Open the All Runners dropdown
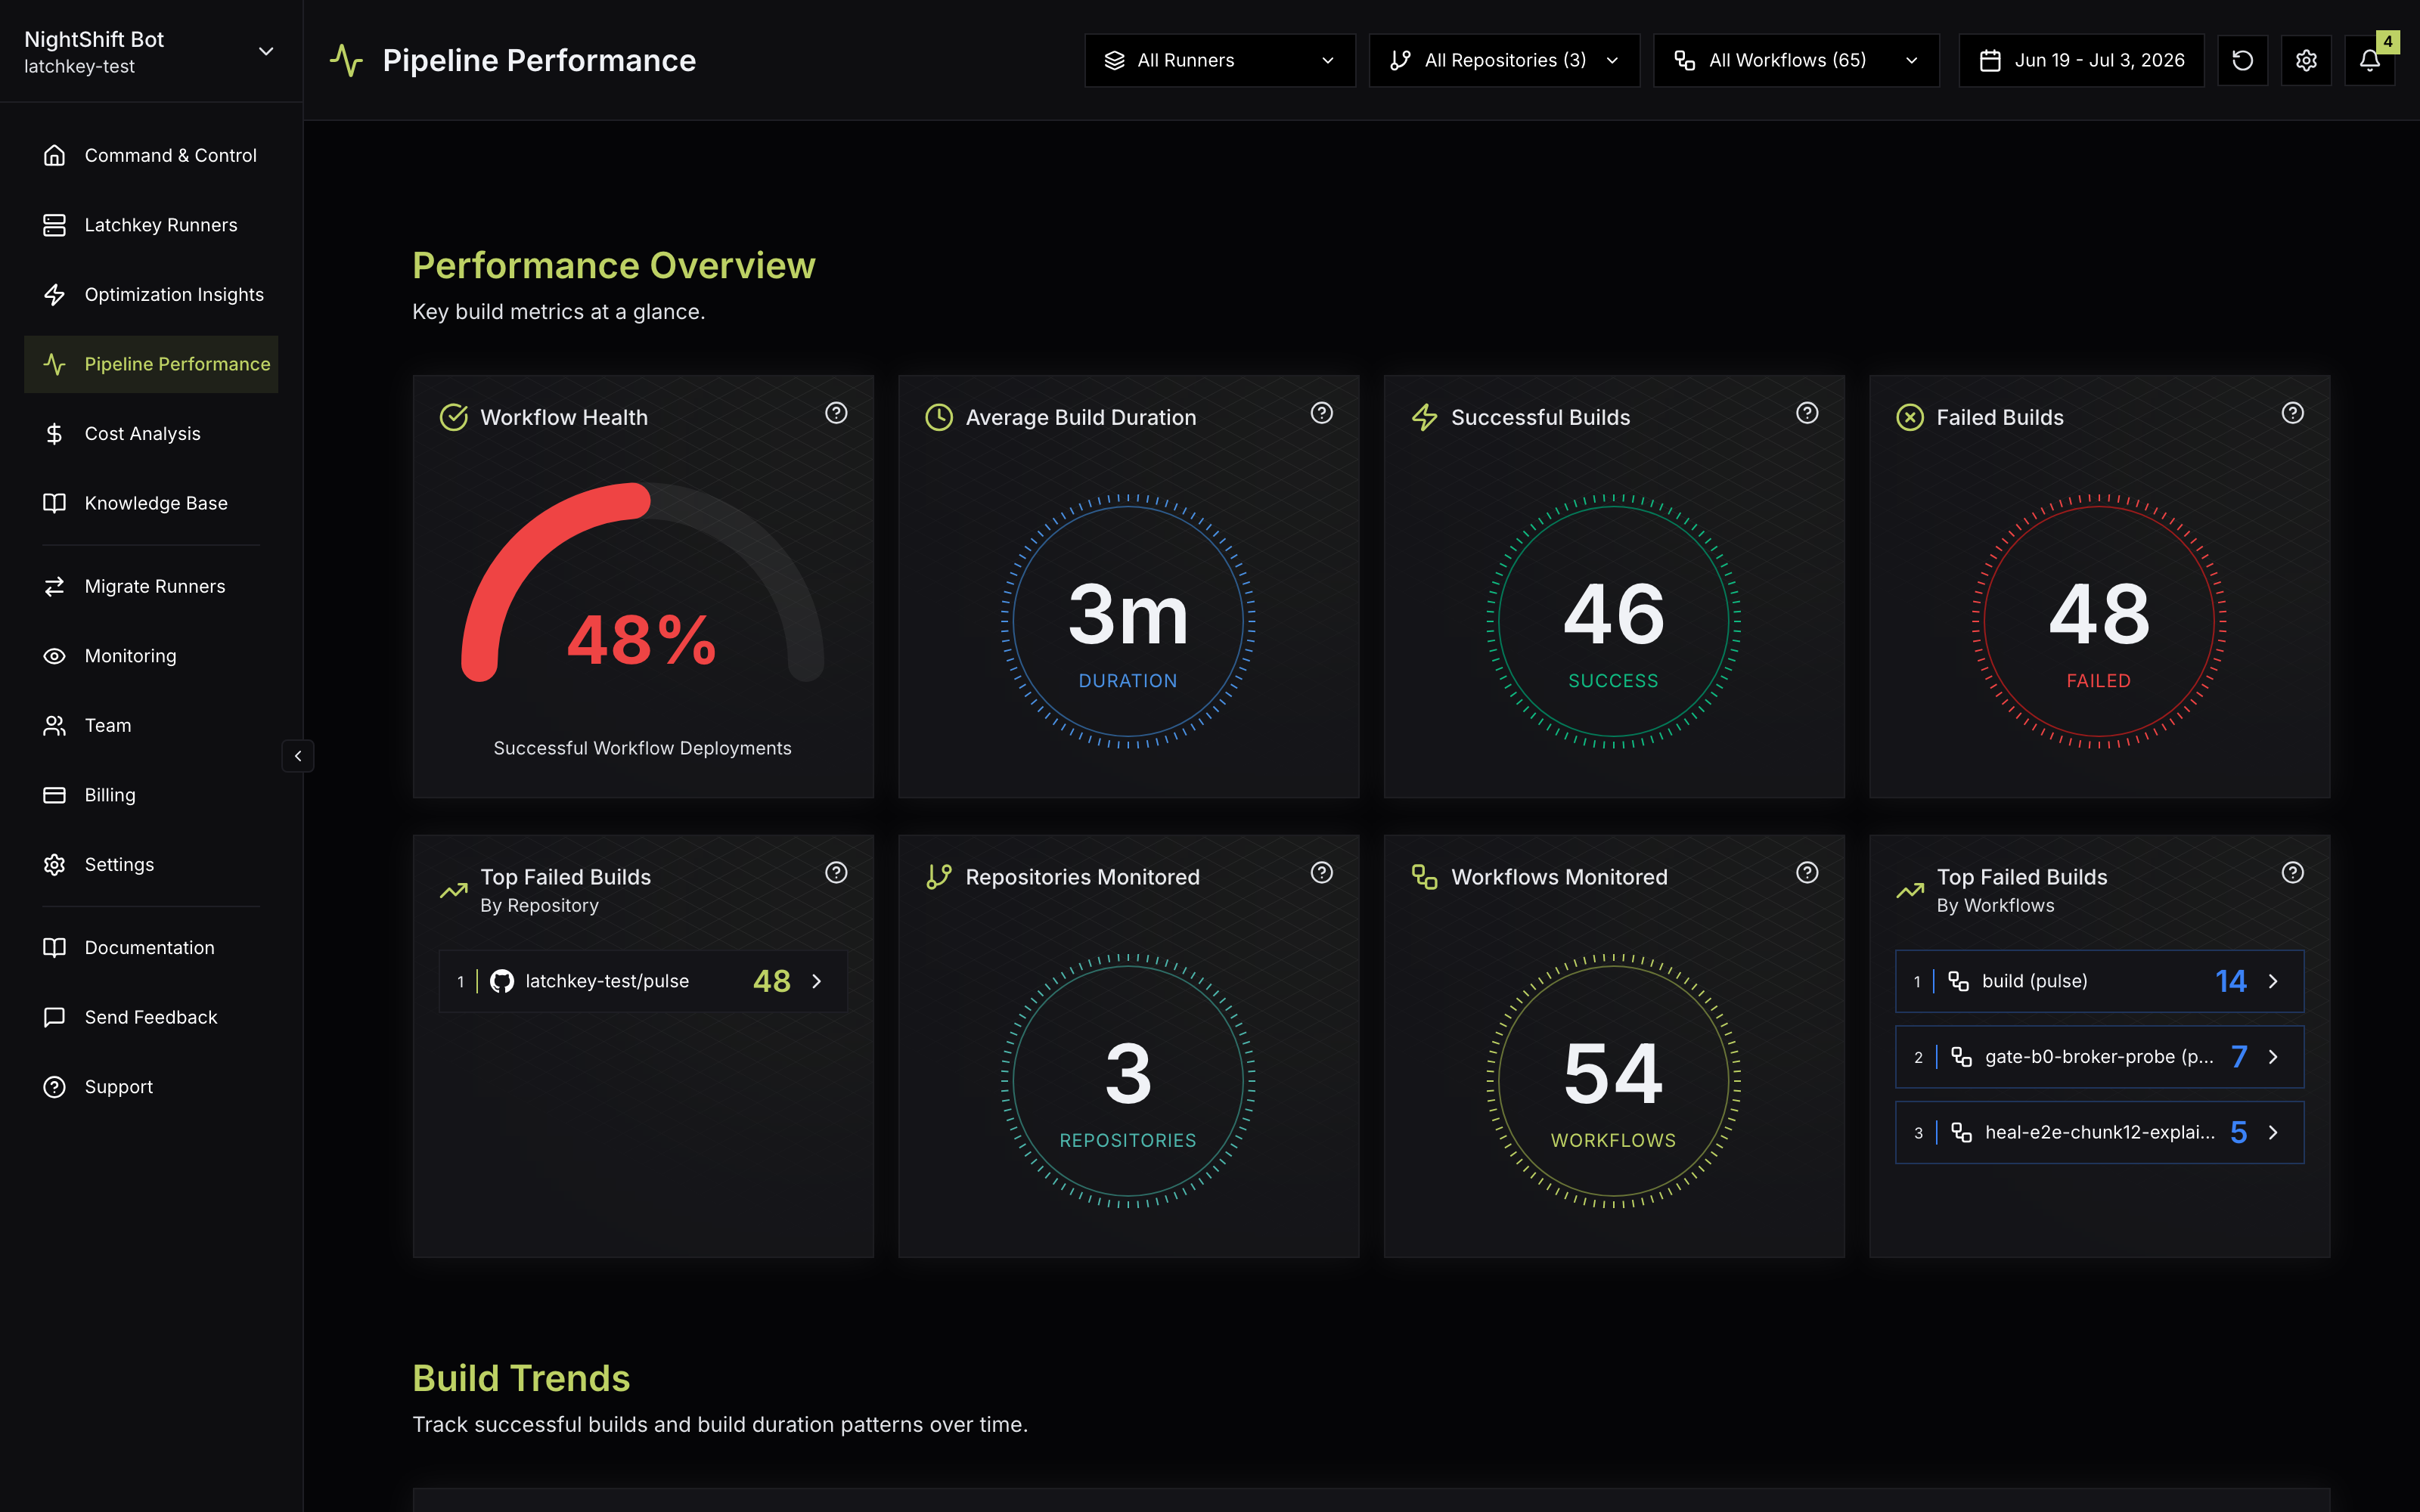 1219,60
